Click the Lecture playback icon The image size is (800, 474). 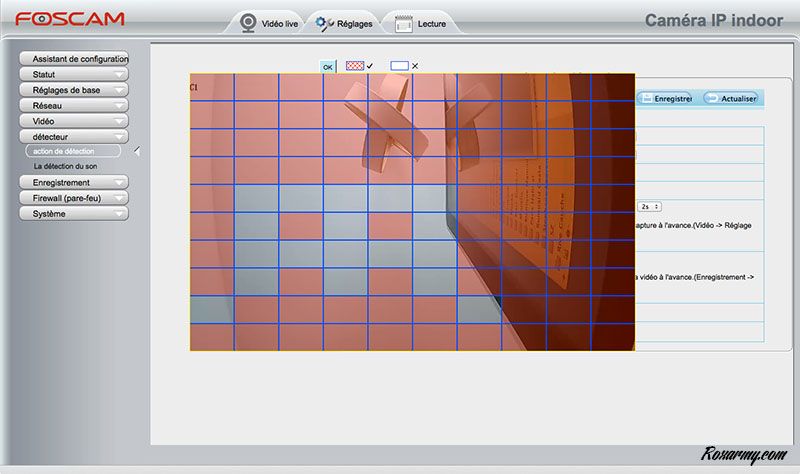(403, 23)
